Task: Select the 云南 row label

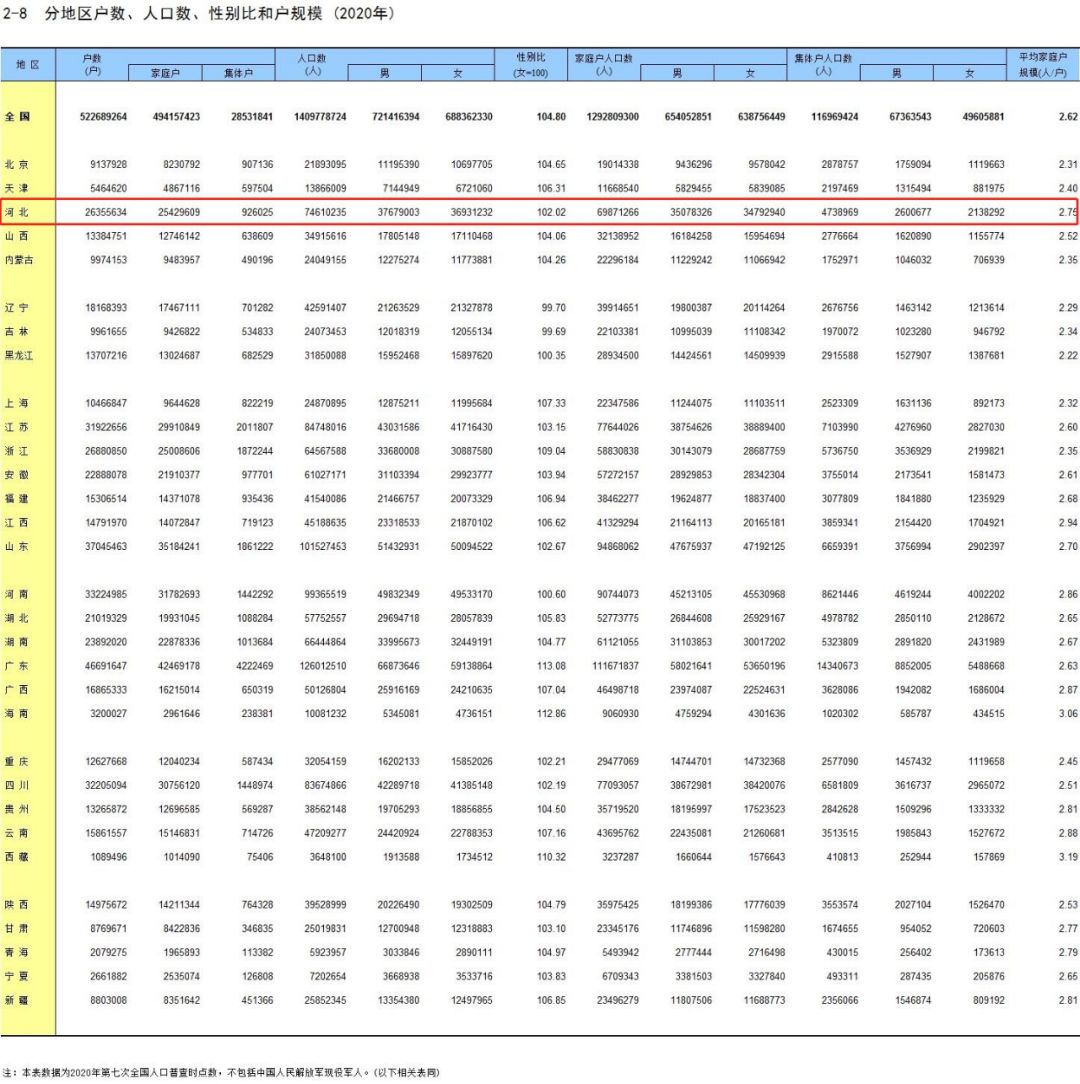Action: [x=17, y=833]
